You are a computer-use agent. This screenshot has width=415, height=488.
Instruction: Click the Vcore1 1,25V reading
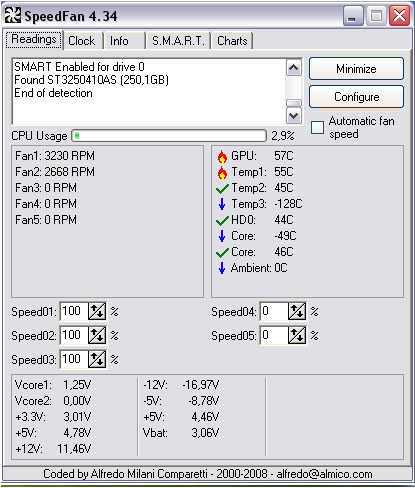(x=53, y=385)
